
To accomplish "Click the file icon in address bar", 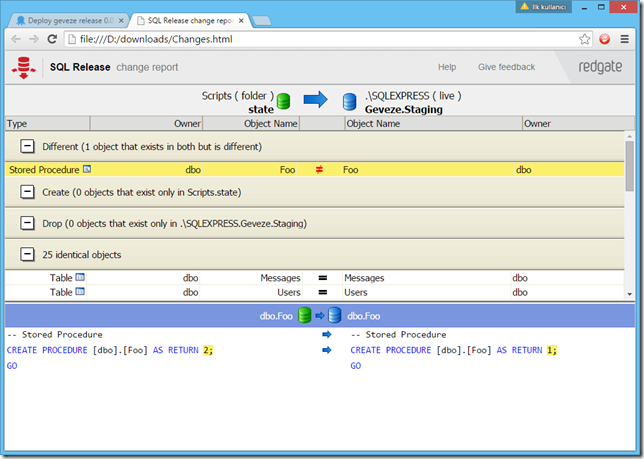I will click(x=72, y=39).
